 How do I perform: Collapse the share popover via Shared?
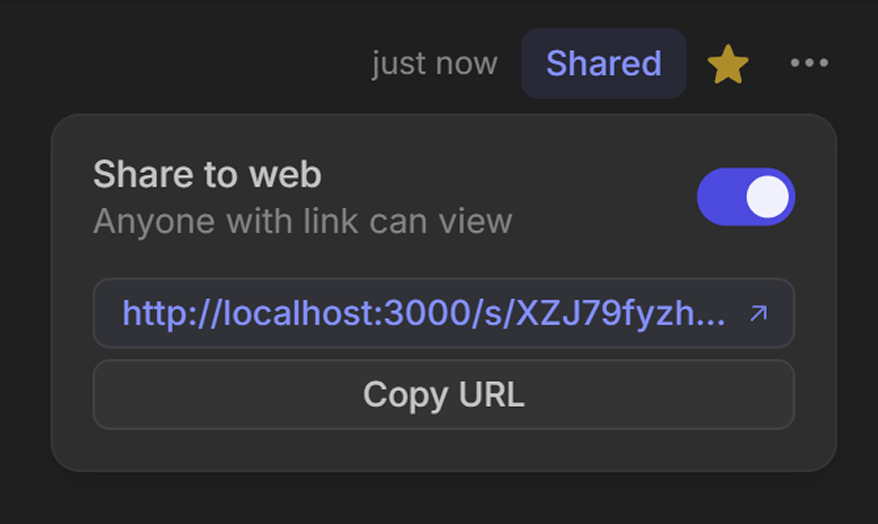pos(603,64)
